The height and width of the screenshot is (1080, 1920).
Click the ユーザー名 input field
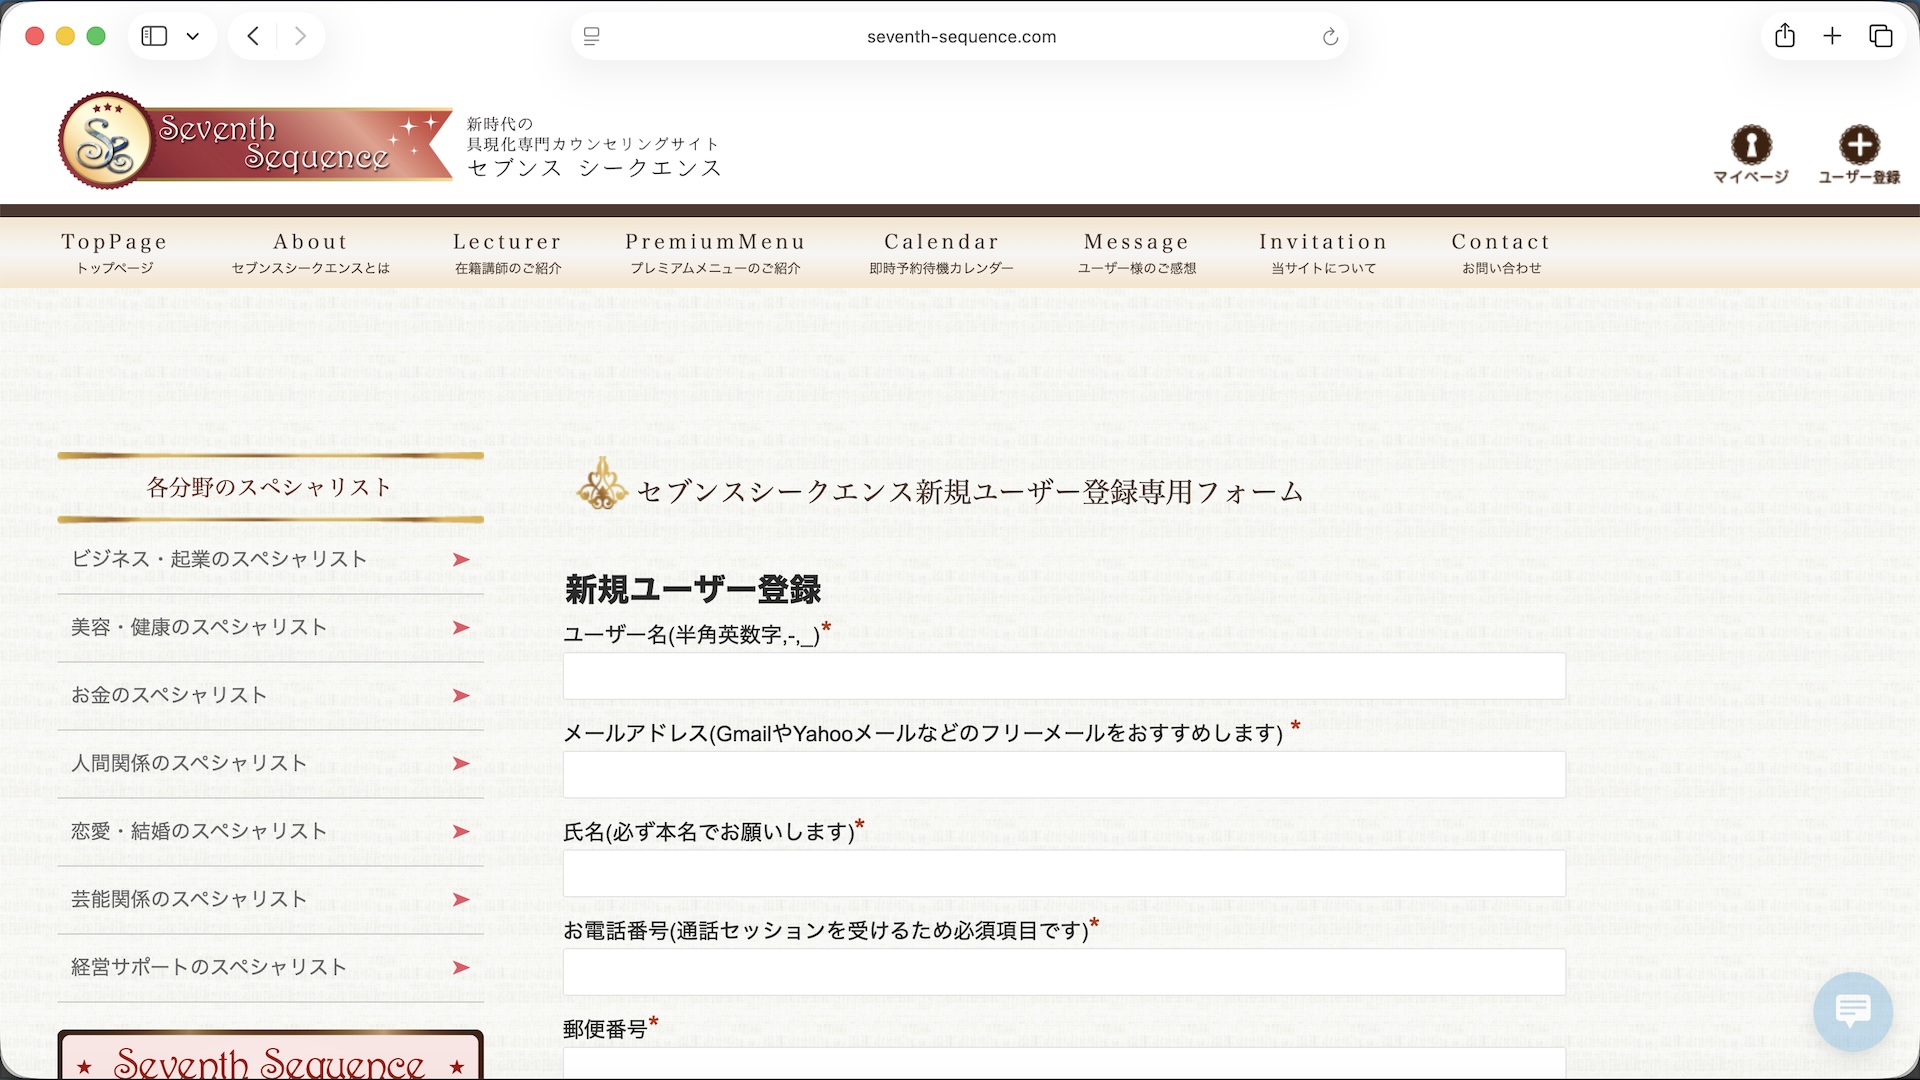(1064, 676)
